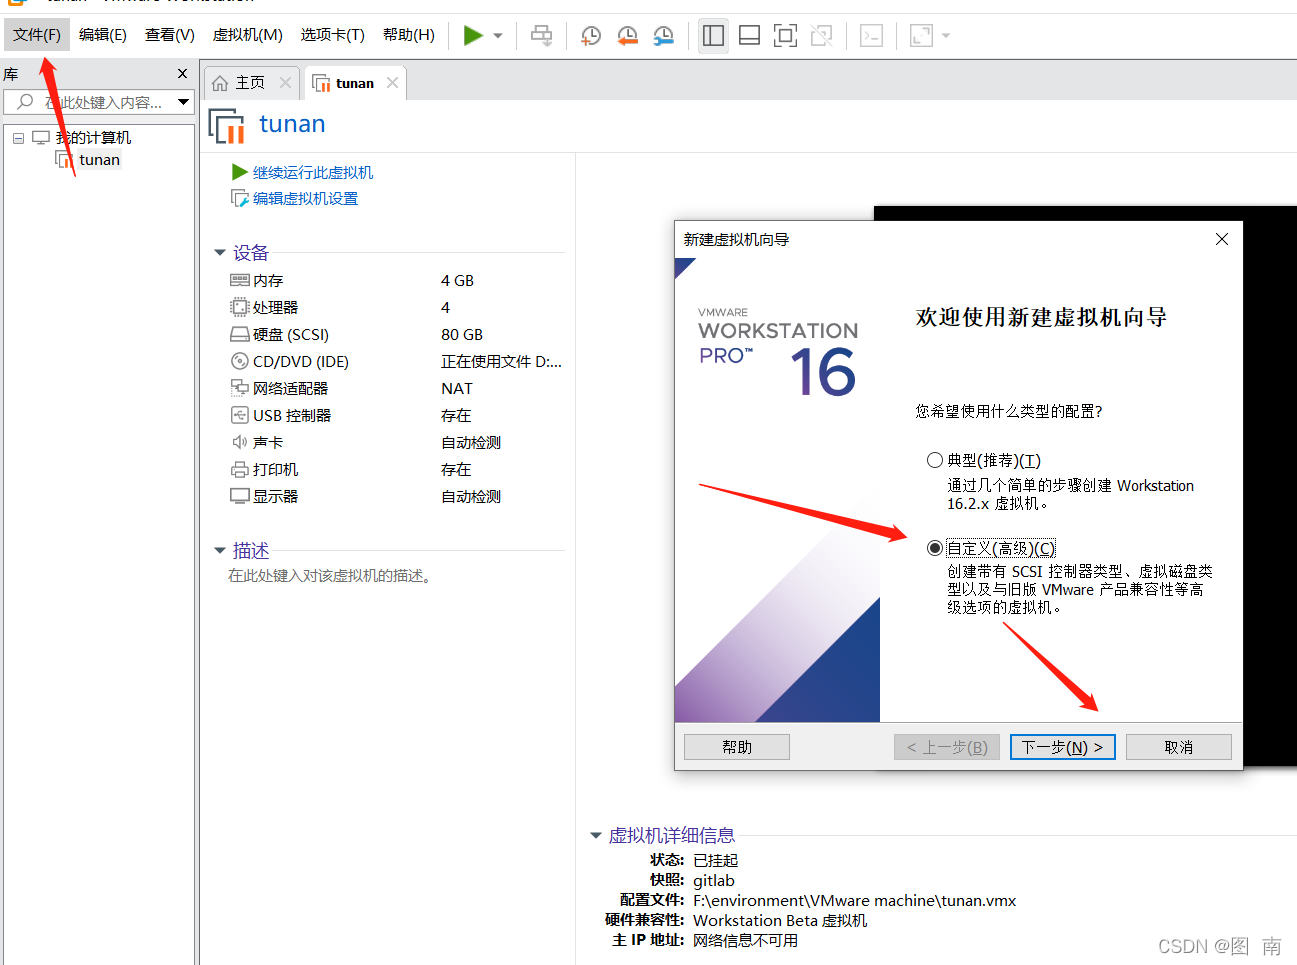Image resolution: width=1297 pixels, height=965 pixels.
Task: Click the gitlab snapshot name text
Action: coord(714,881)
